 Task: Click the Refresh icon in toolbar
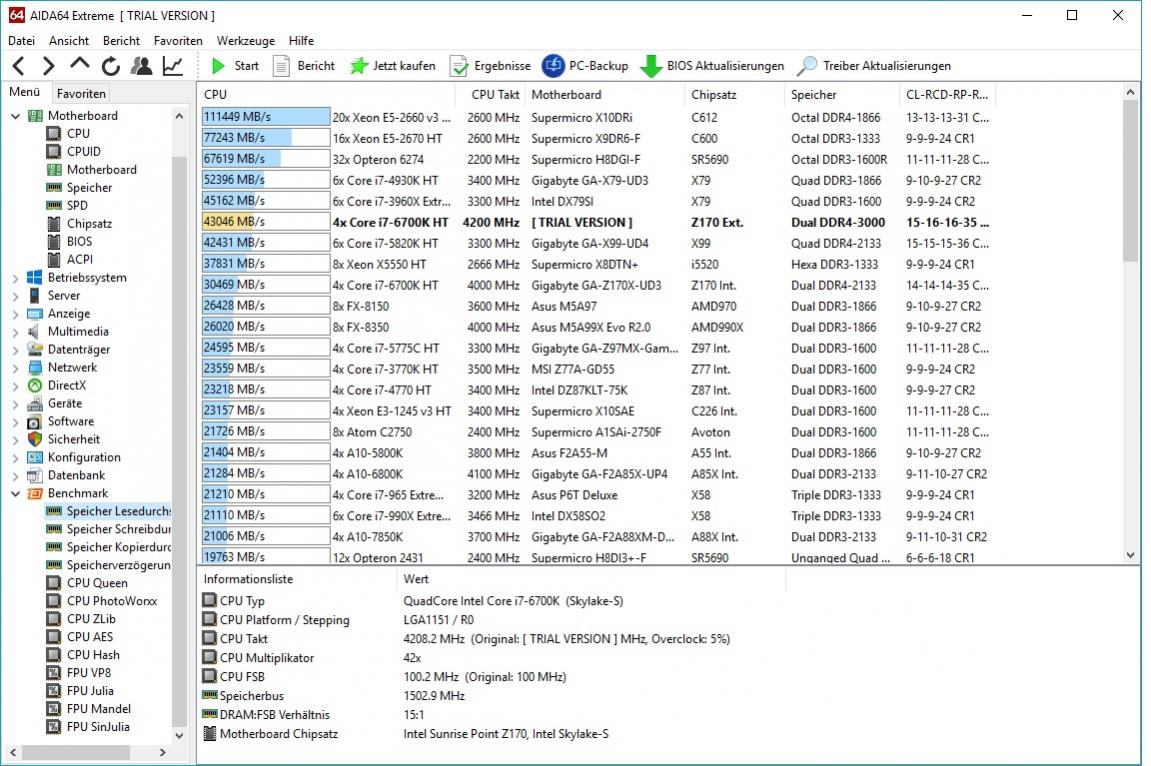111,66
